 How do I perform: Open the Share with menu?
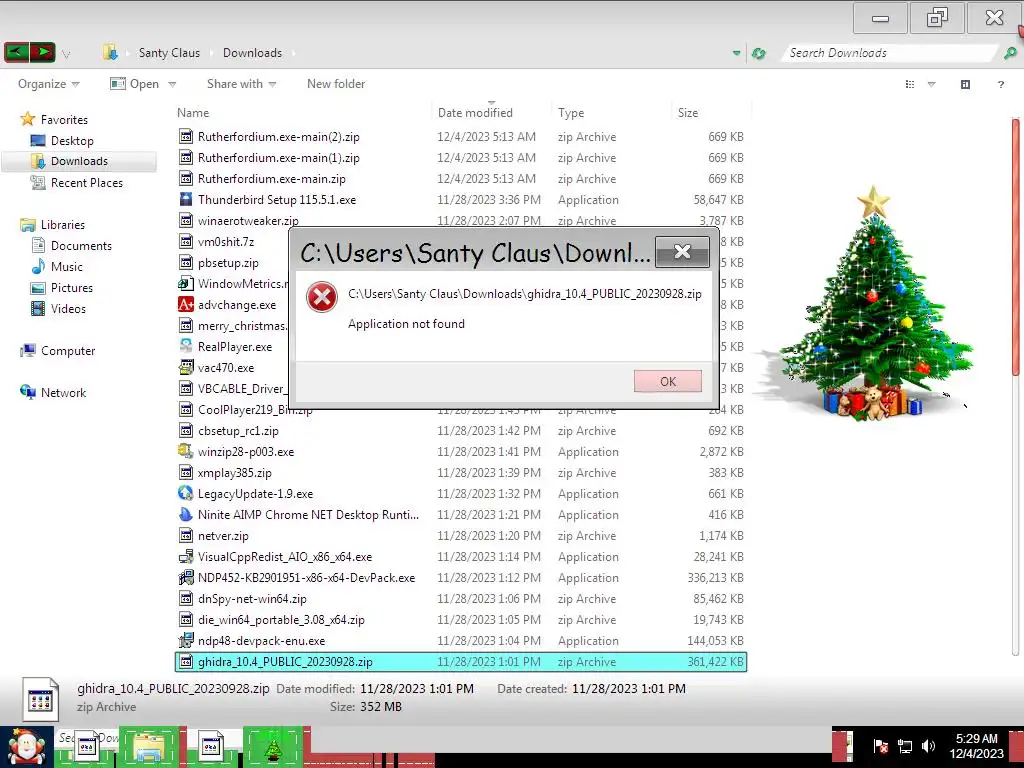241,84
